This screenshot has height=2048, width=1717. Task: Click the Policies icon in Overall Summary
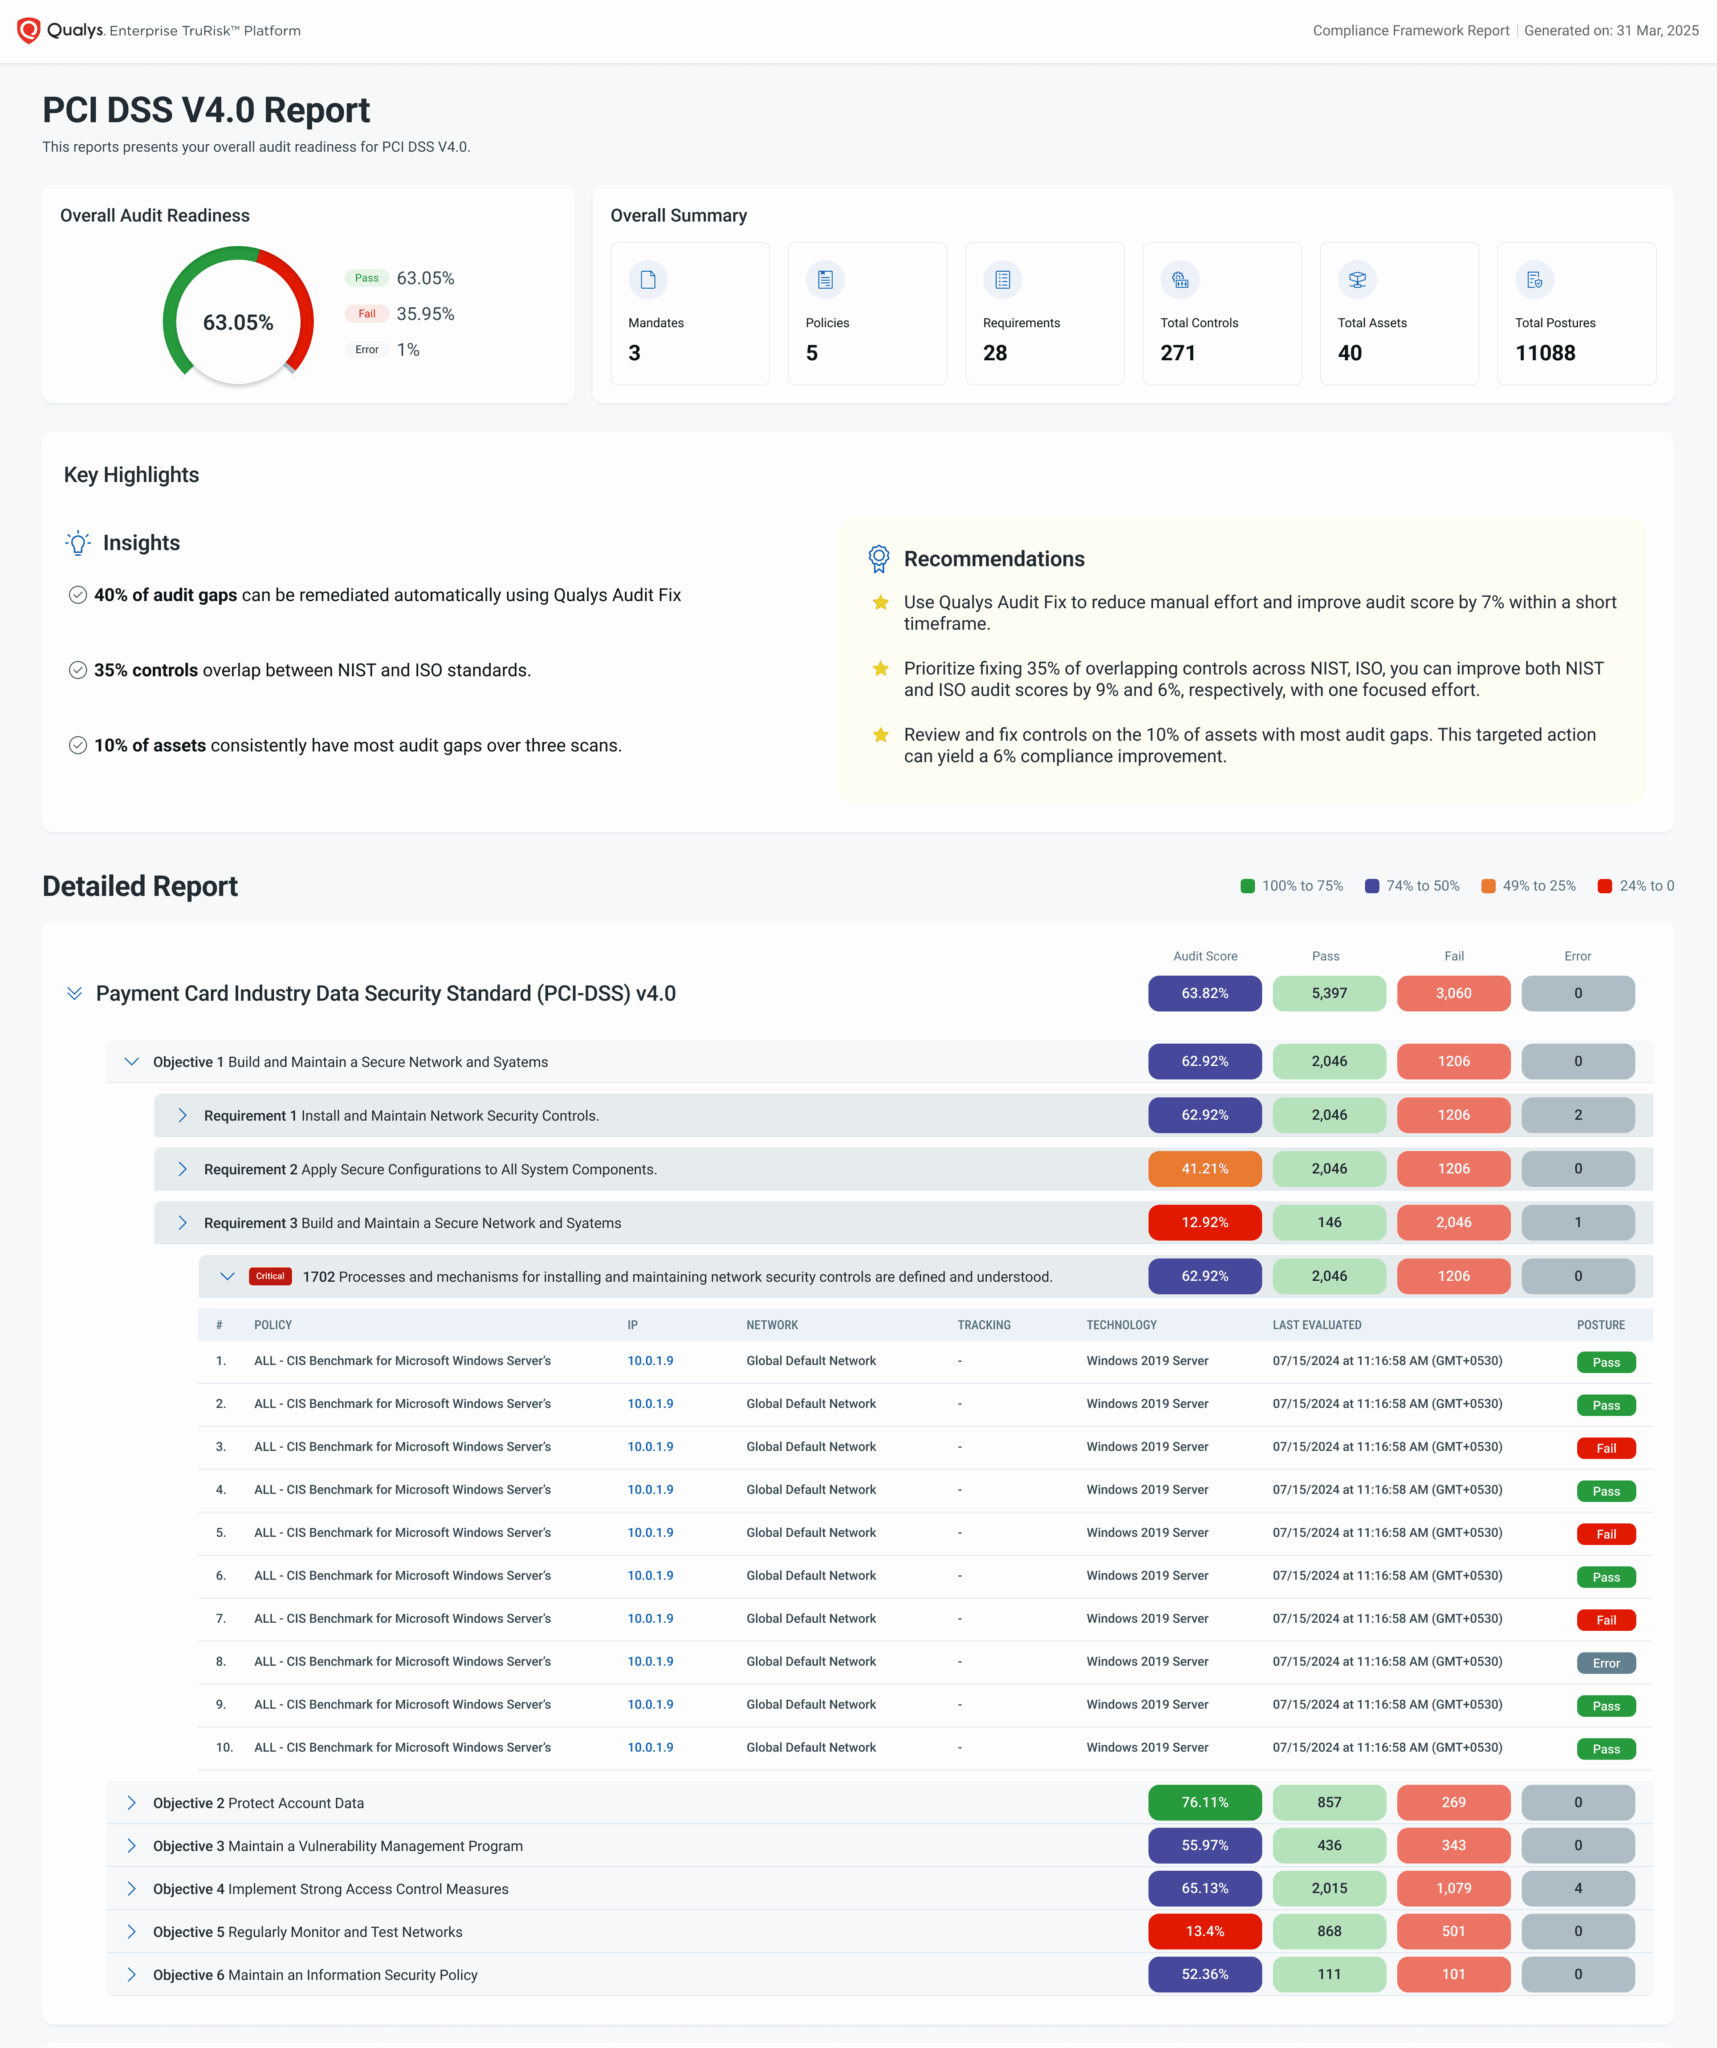click(825, 280)
